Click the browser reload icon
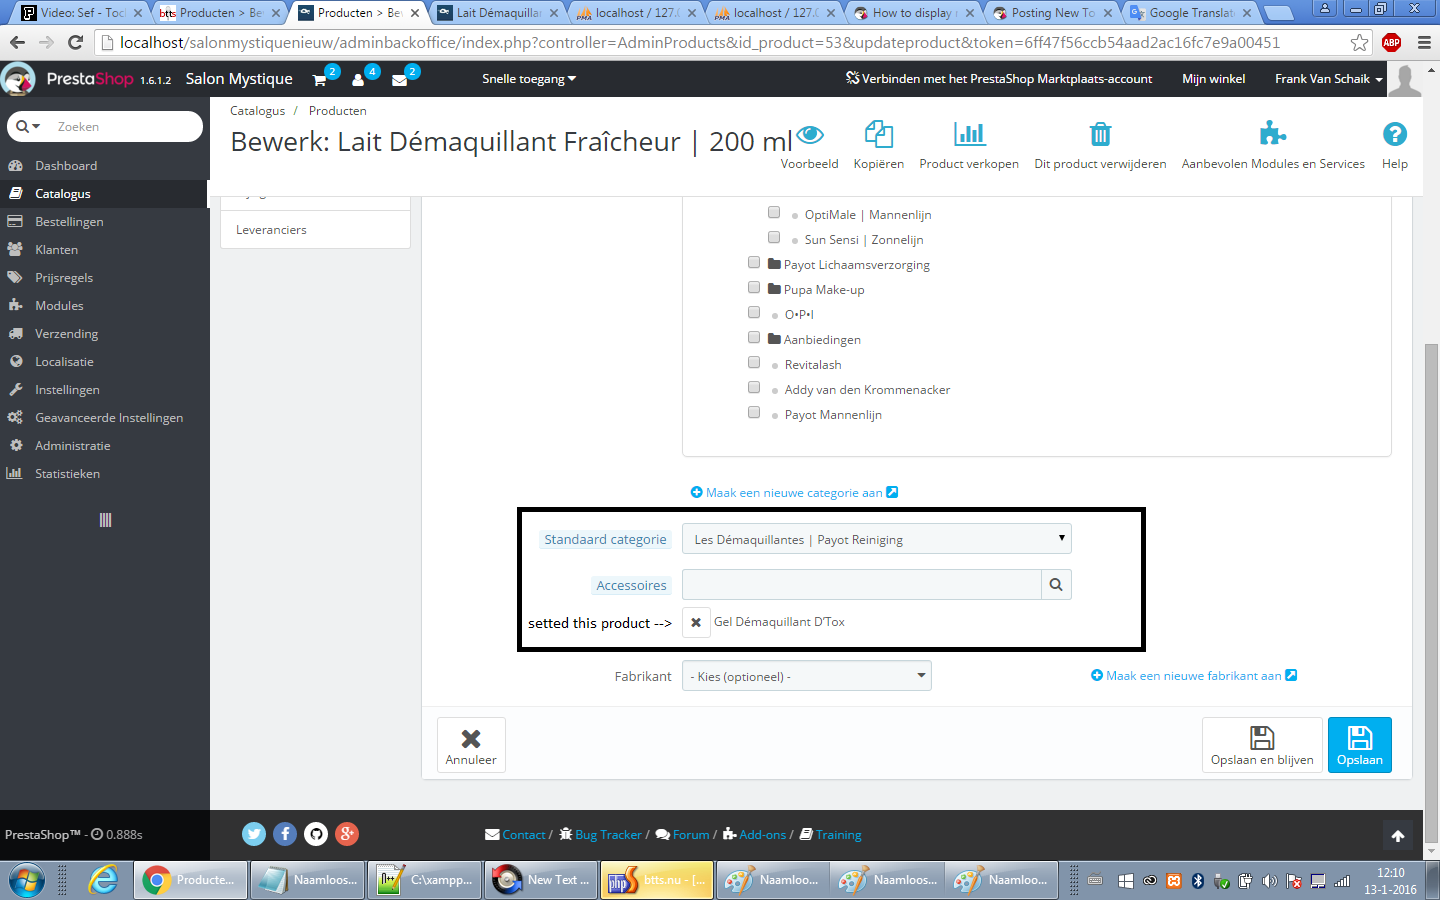Screen dimensions: 1440x900 click(x=75, y=43)
